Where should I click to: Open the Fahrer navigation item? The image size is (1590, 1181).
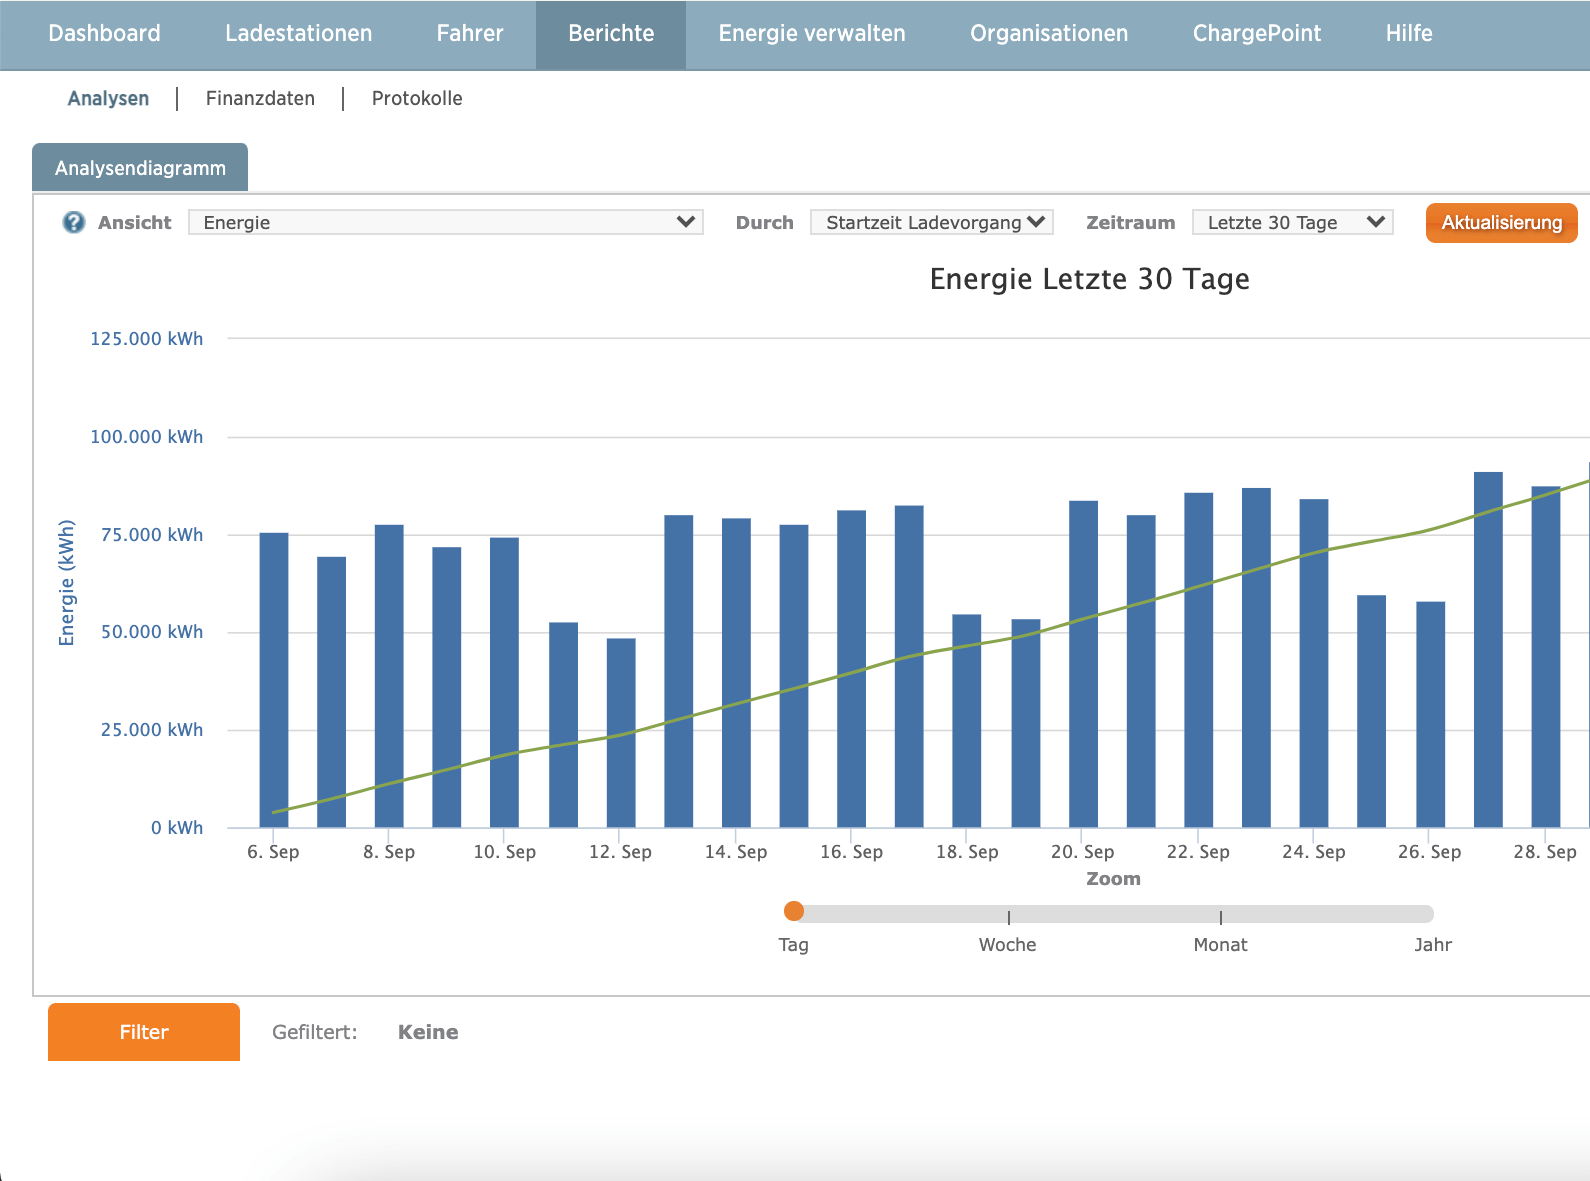click(x=470, y=34)
